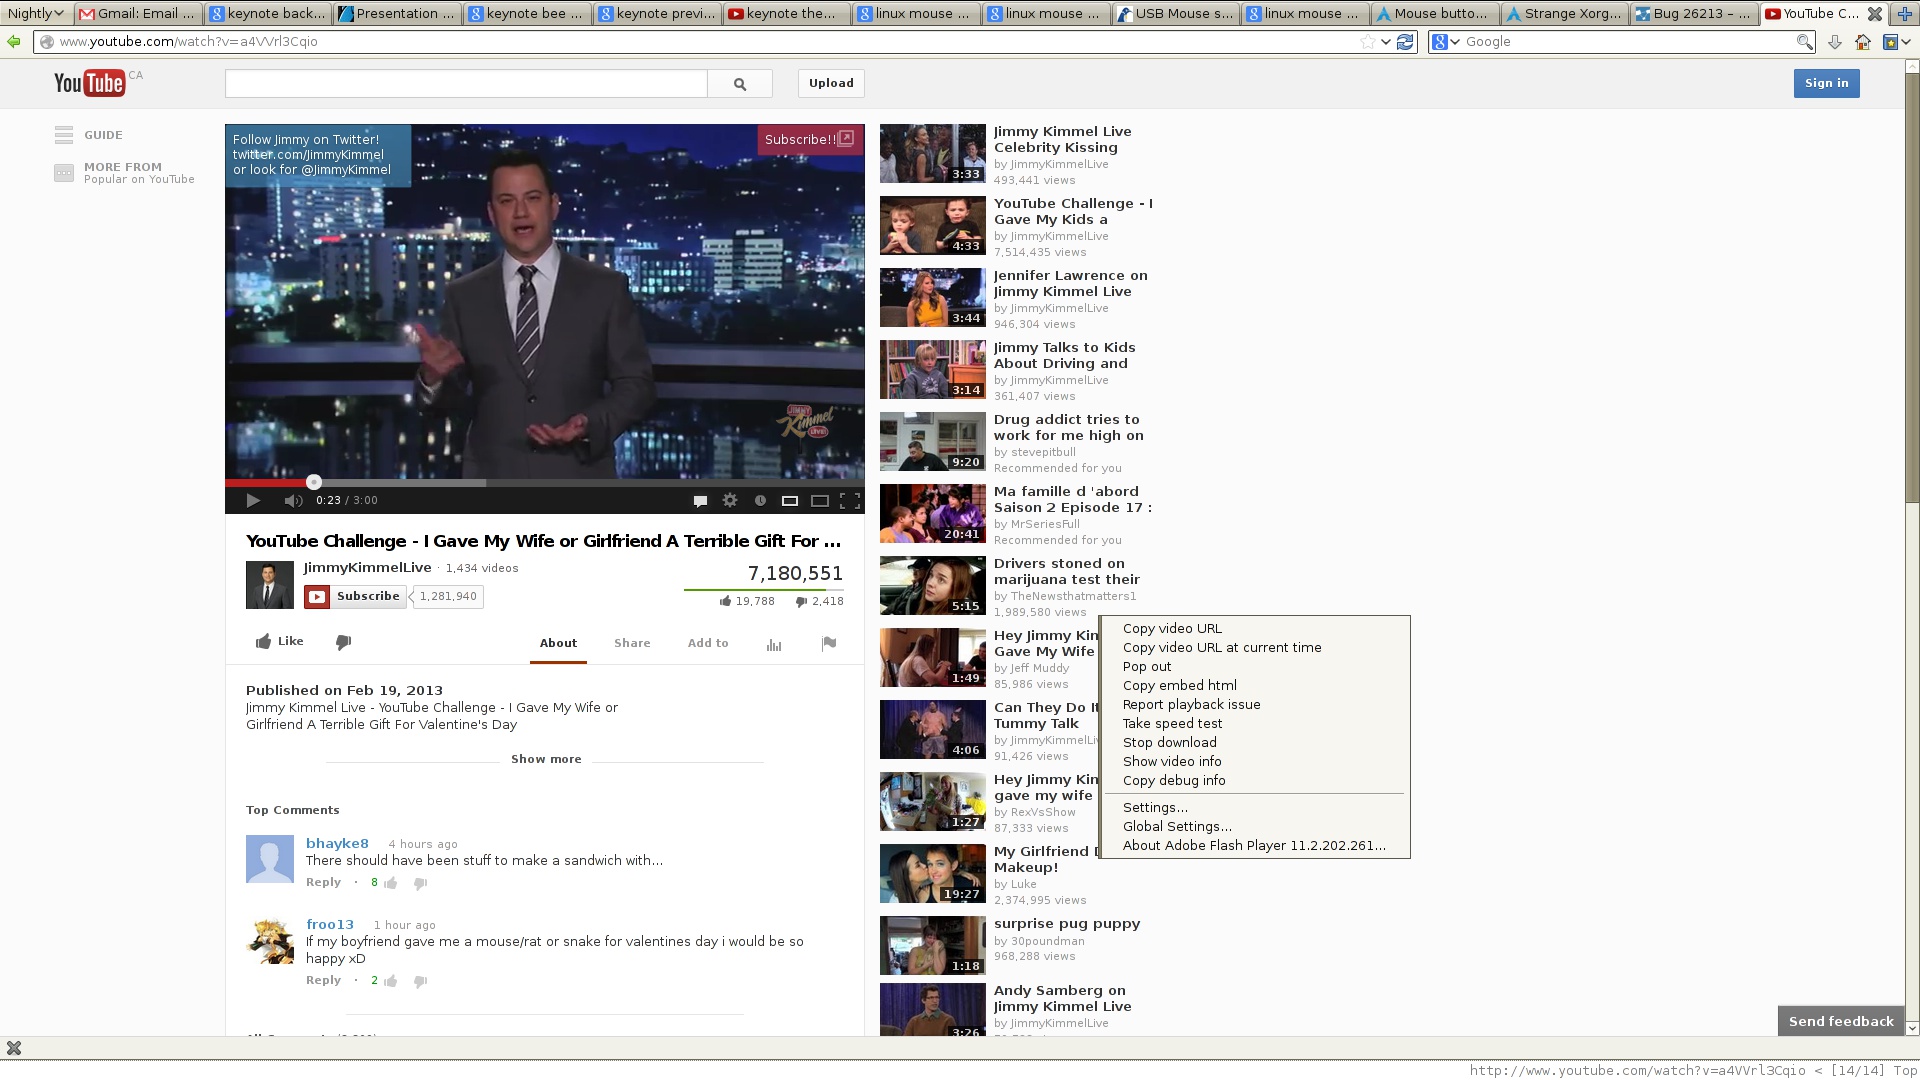
Task: Toggle captions speech bubble icon
Action: point(700,501)
